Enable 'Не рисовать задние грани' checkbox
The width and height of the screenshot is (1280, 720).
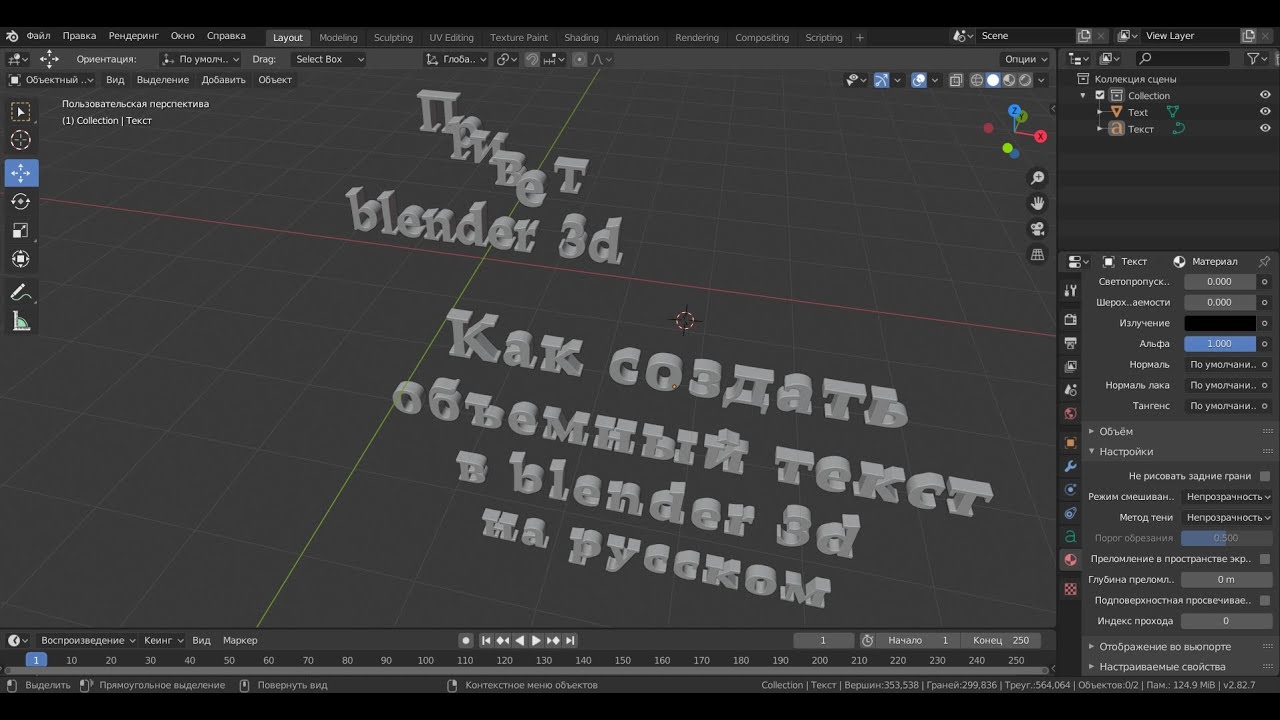(1265, 476)
